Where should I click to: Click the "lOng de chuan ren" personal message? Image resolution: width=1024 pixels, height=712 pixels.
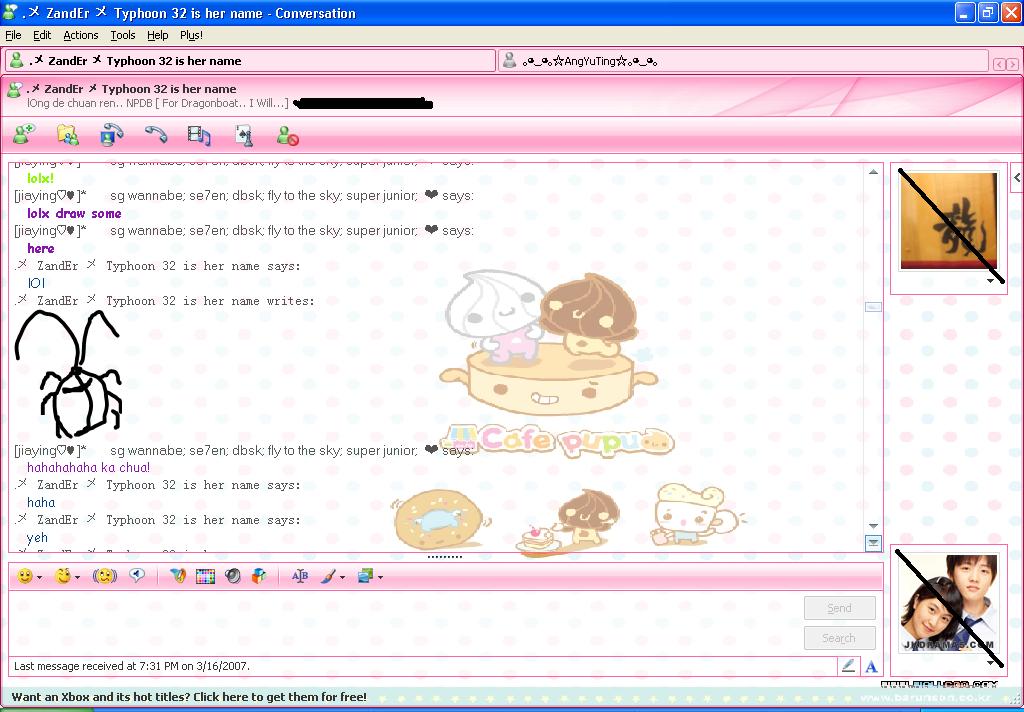click(x=157, y=103)
